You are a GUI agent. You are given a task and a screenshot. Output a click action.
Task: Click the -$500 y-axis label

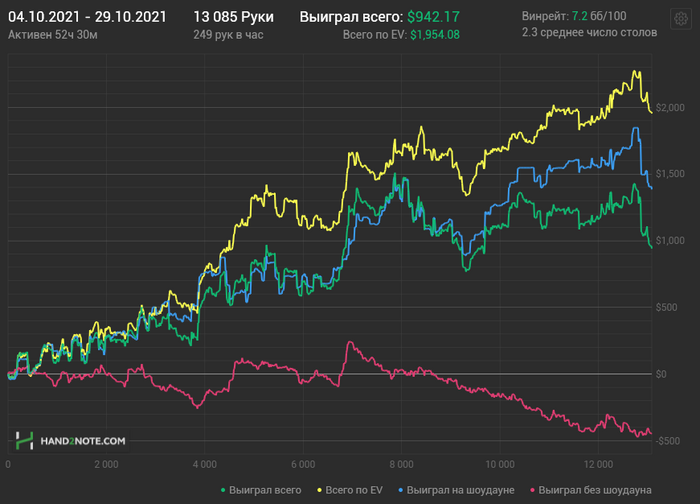click(x=668, y=441)
